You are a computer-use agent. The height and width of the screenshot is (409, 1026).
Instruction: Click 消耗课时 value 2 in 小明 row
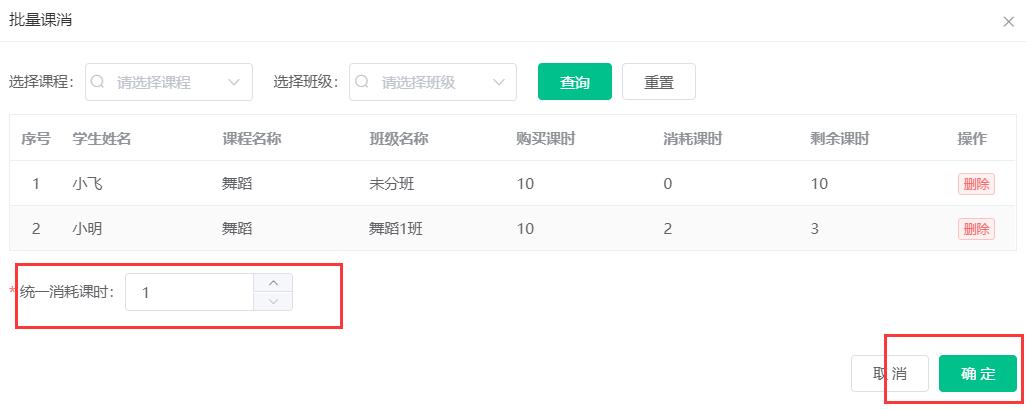[667, 228]
